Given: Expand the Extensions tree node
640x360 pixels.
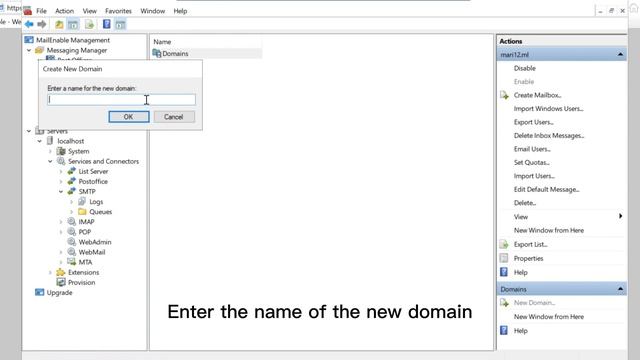Looking at the screenshot, I should pyautogui.click(x=50, y=272).
